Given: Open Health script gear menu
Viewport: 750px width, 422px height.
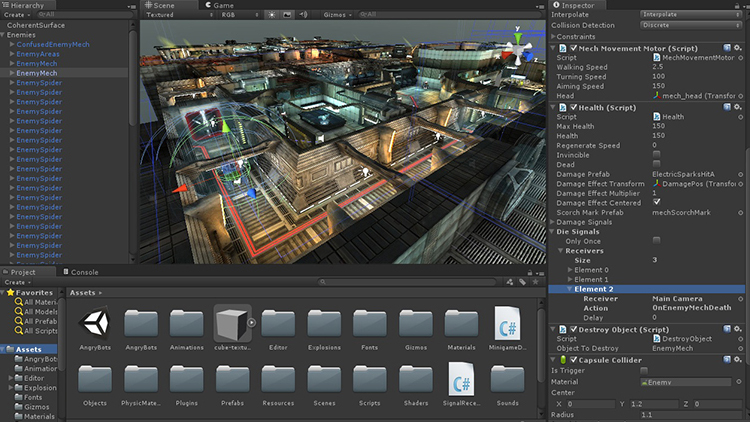Looking at the screenshot, I should pyautogui.click(x=738, y=107).
